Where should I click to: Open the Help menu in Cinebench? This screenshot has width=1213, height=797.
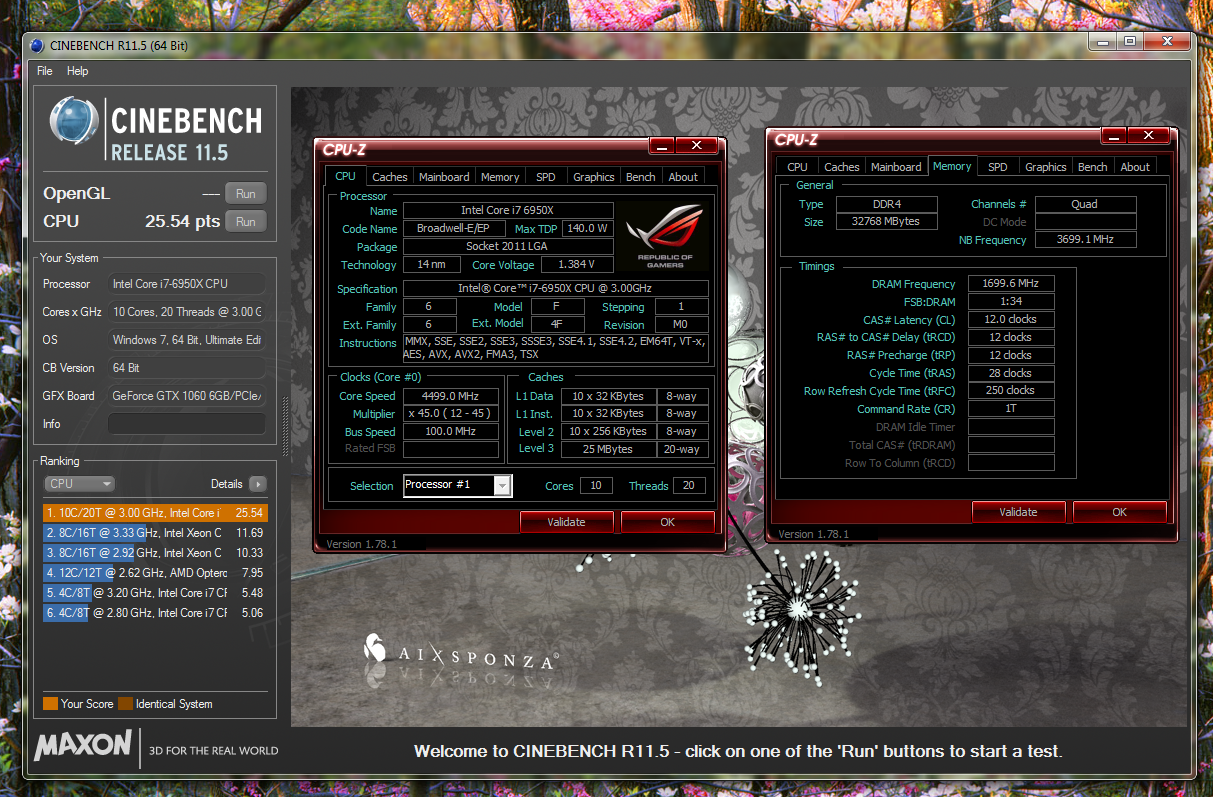[77, 71]
